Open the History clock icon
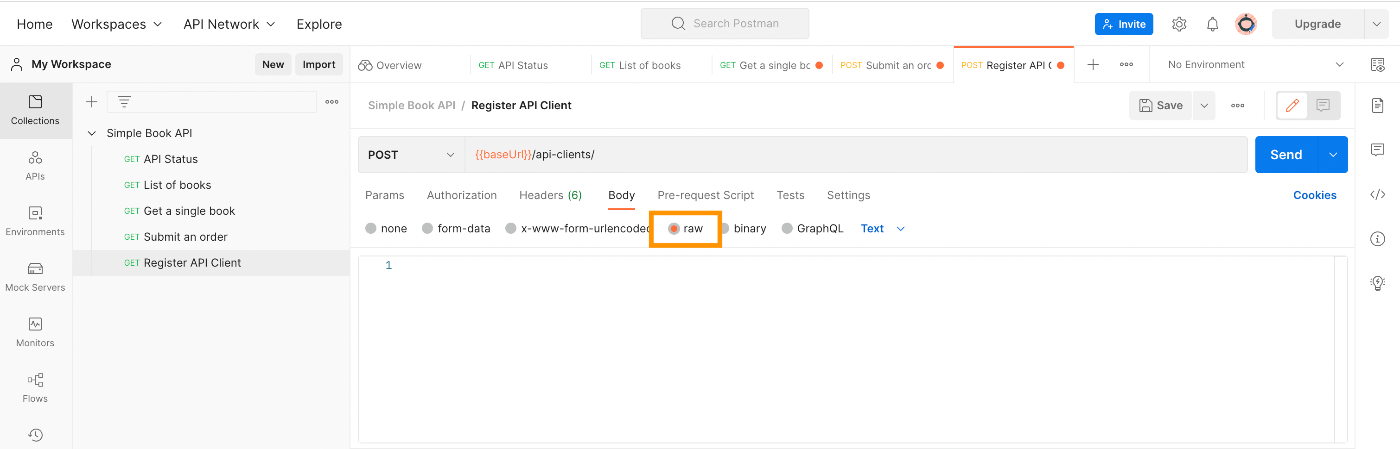The width and height of the screenshot is (1400, 449). coord(35,435)
